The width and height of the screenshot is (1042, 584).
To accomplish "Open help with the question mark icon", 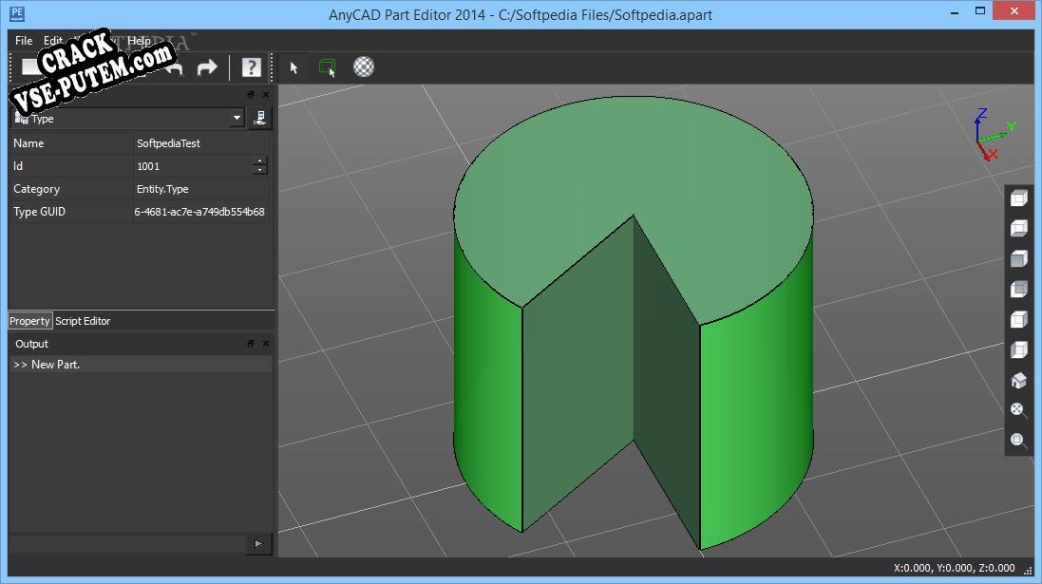I will (x=251, y=68).
